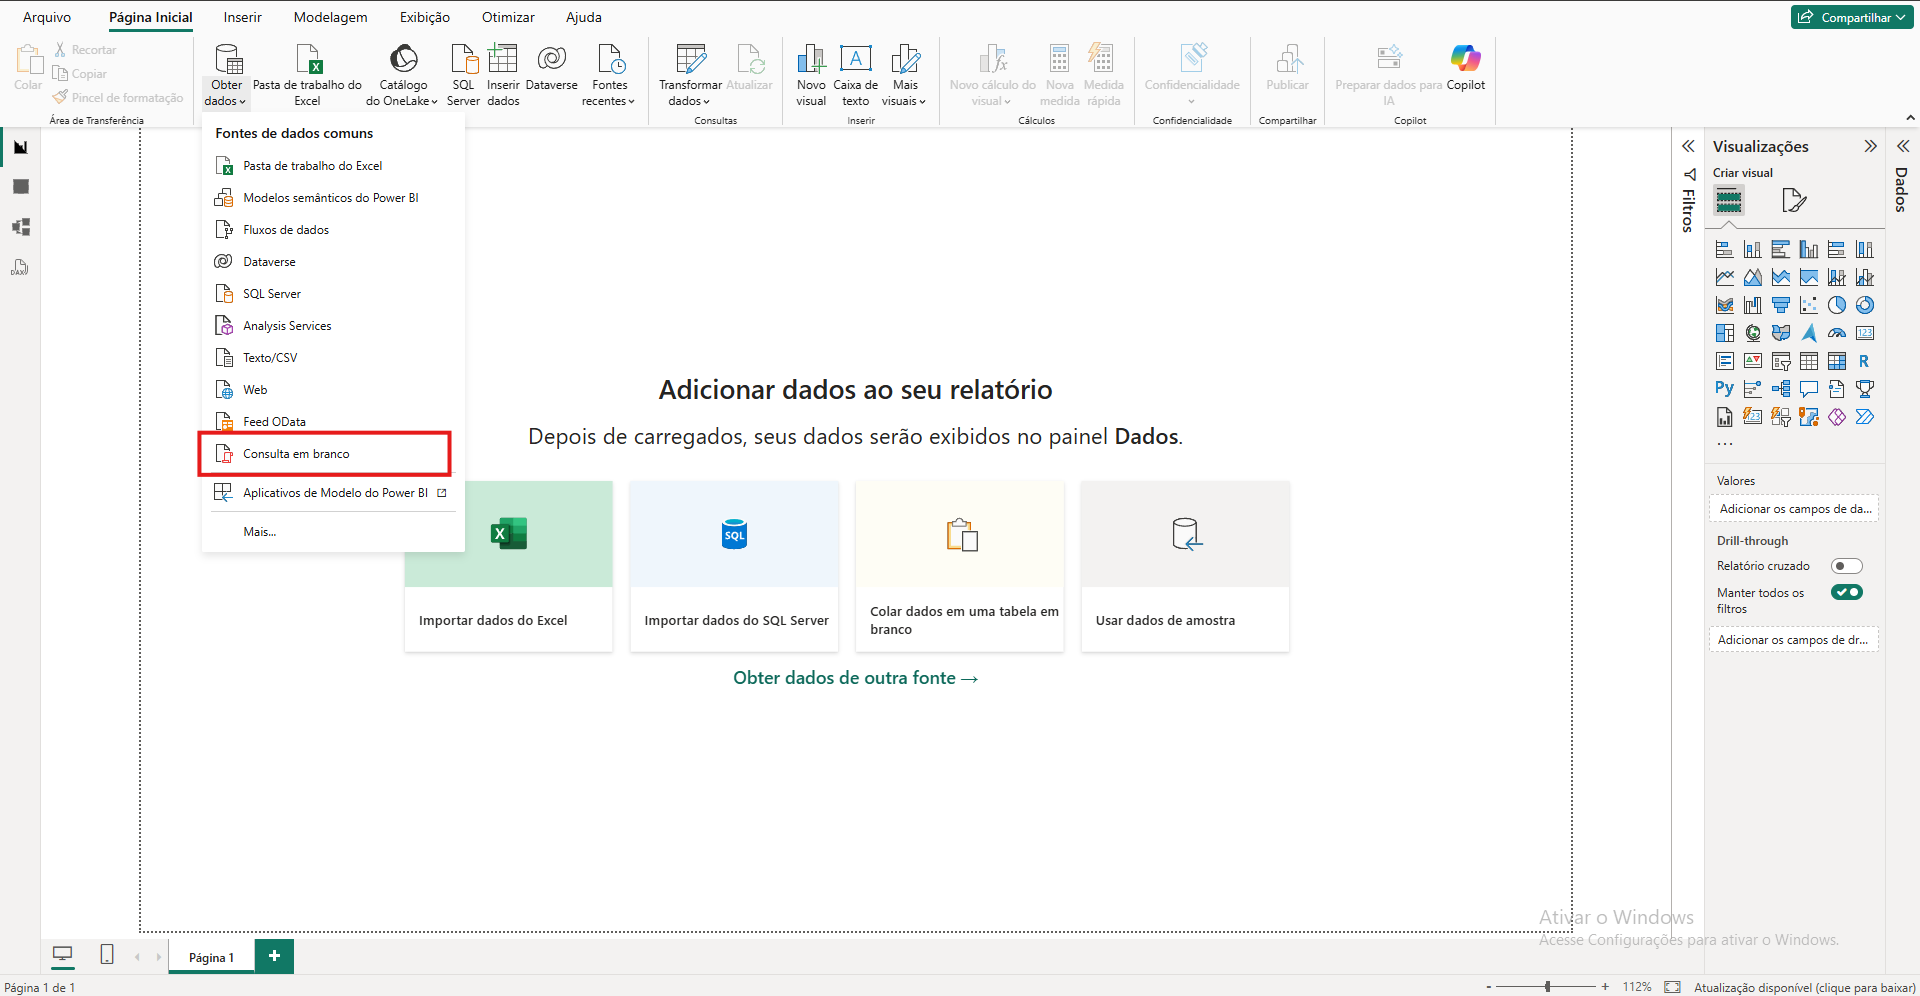Image resolution: width=1920 pixels, height=996 pixels.
Task: Select the Q&A visual
Action: pyautogui.click(x=1809, y=389)
